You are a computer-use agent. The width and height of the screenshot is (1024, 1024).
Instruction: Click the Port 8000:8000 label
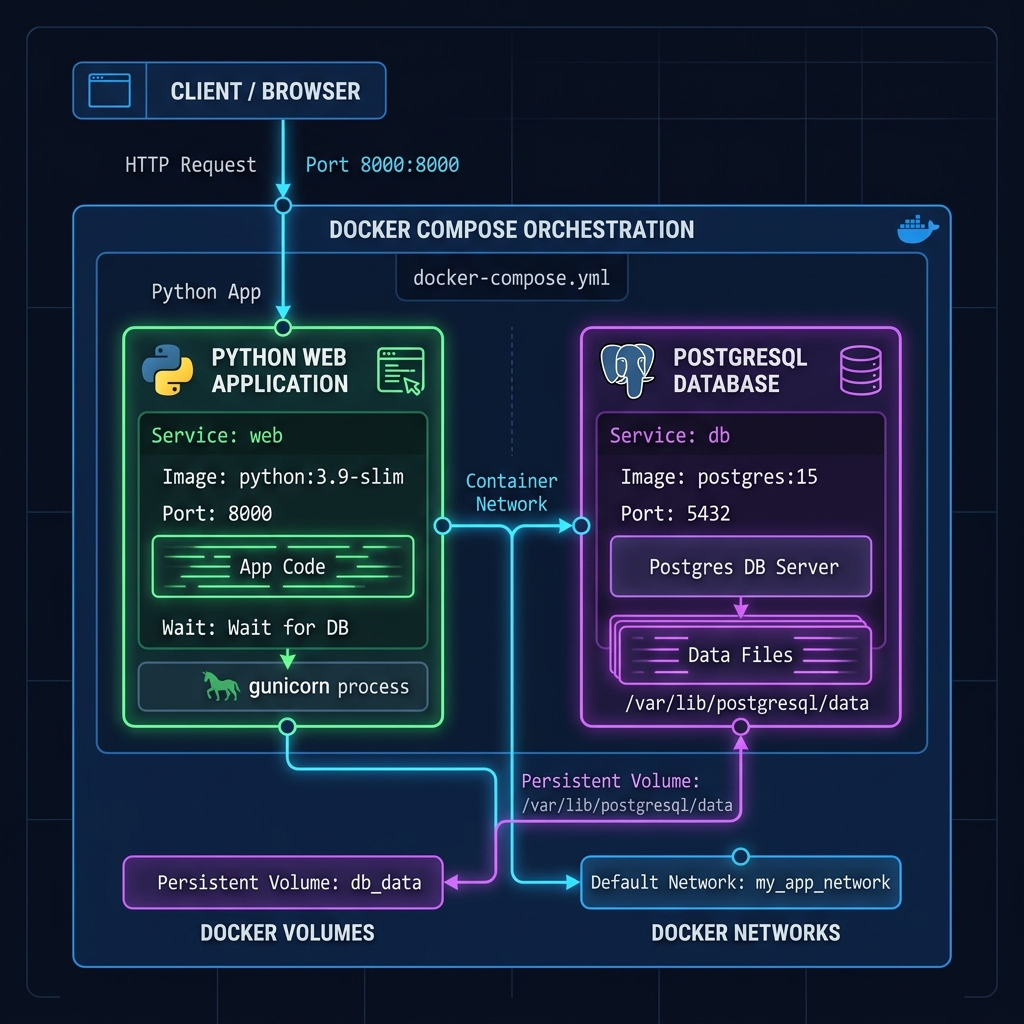click(382, 165)
